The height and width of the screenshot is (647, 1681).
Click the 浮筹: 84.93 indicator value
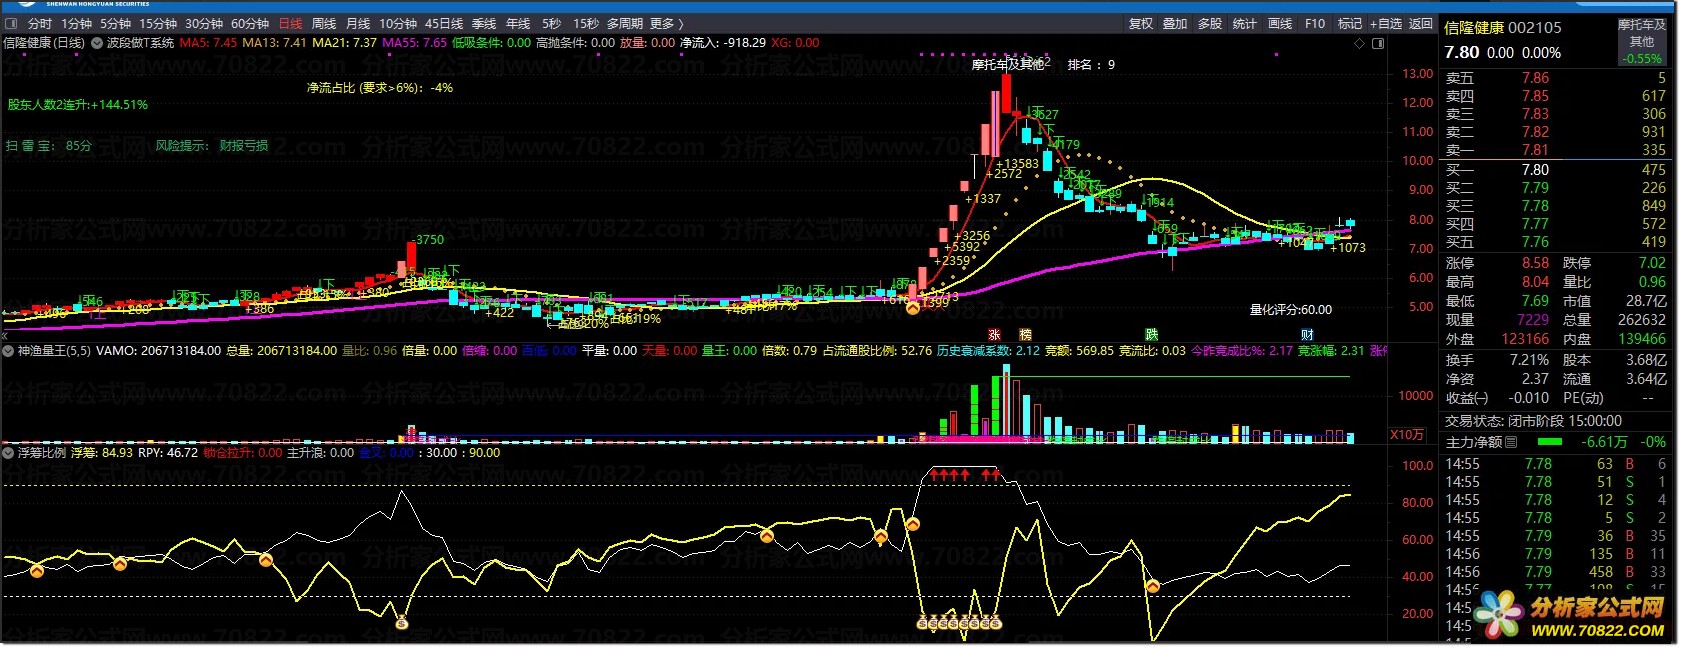102,453
